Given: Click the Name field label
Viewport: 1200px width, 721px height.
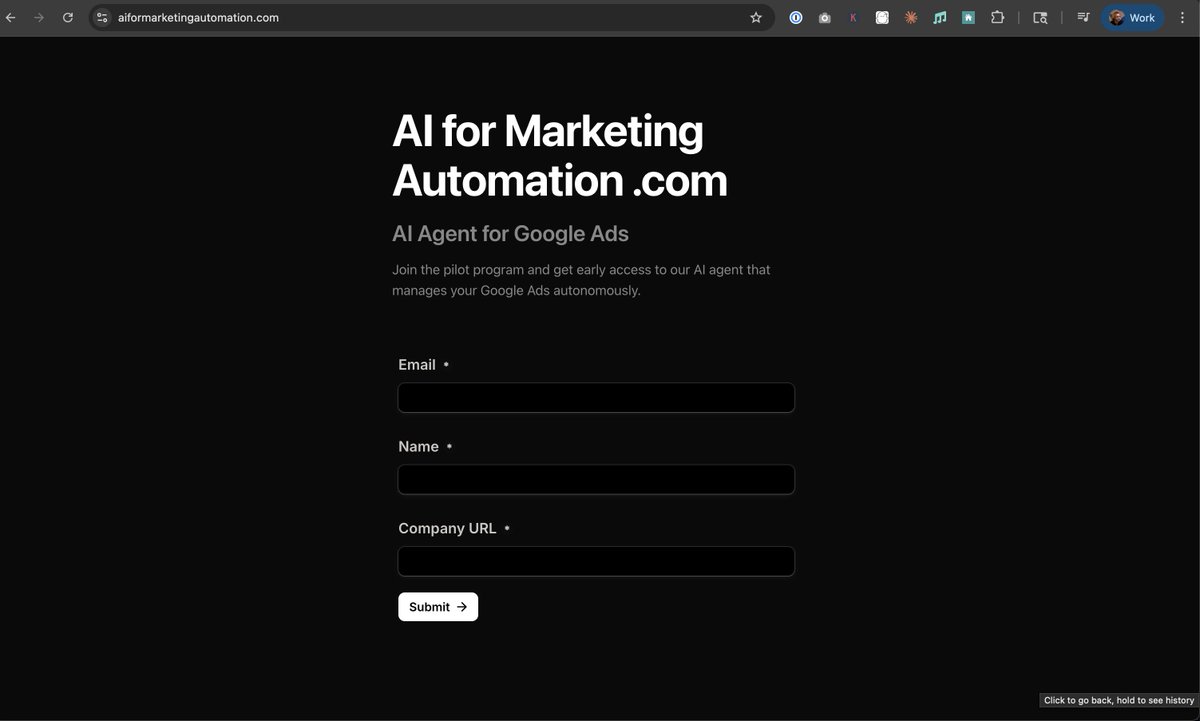Looking at the screenshot, I should tap(418, 447).
